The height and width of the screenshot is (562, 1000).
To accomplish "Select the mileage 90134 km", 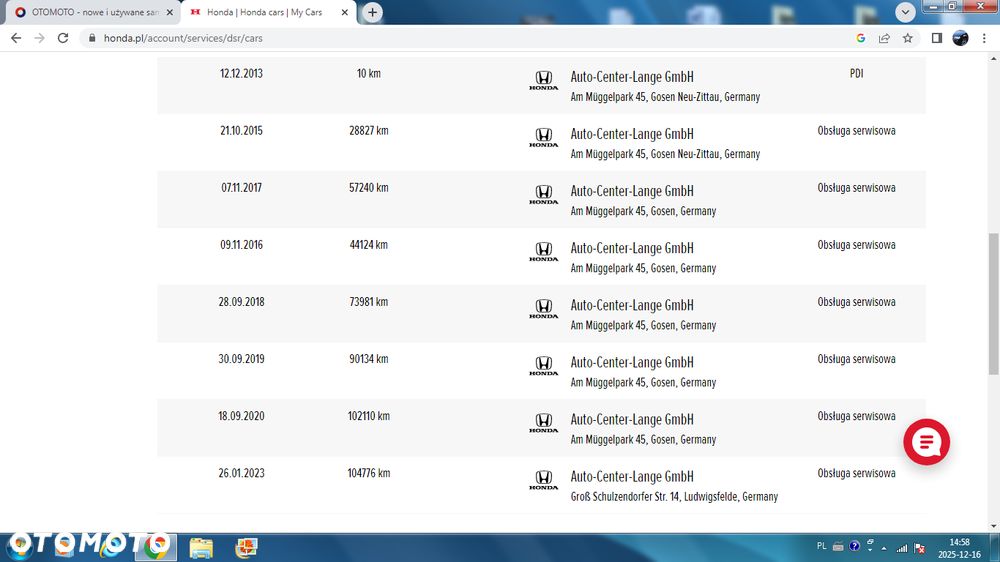I will point(369,359).
